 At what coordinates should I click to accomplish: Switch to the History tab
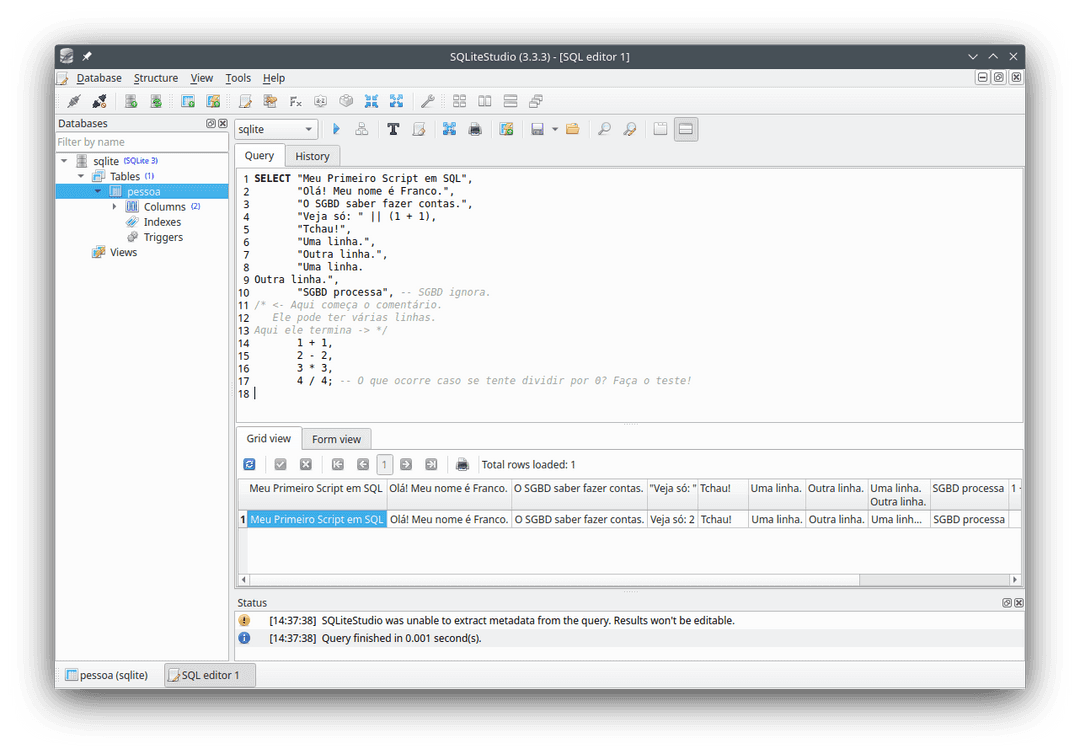312,155
